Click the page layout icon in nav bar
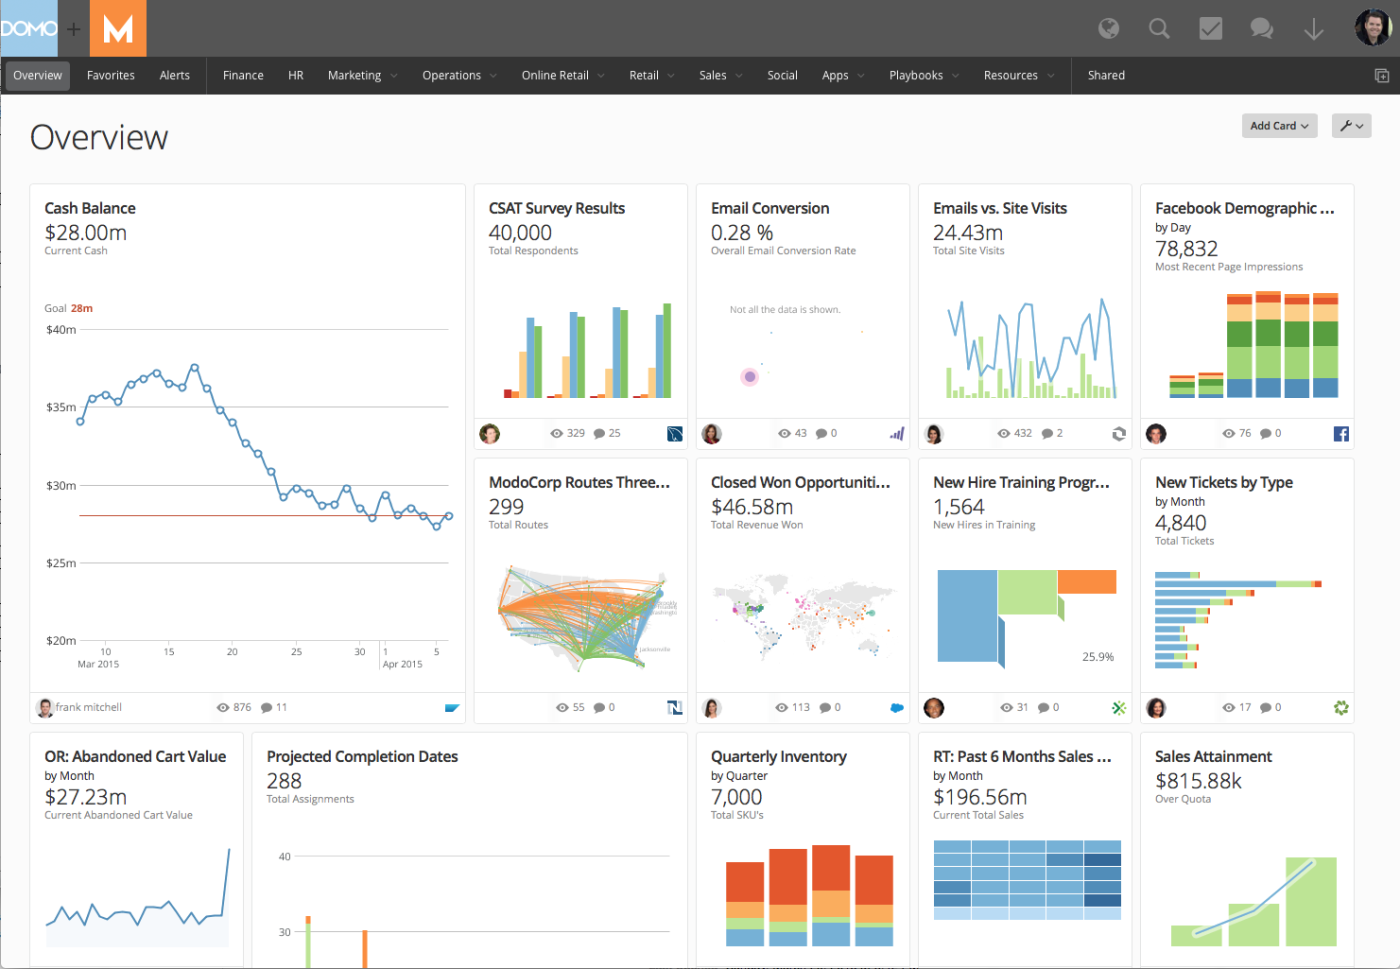 point(1381,76)
